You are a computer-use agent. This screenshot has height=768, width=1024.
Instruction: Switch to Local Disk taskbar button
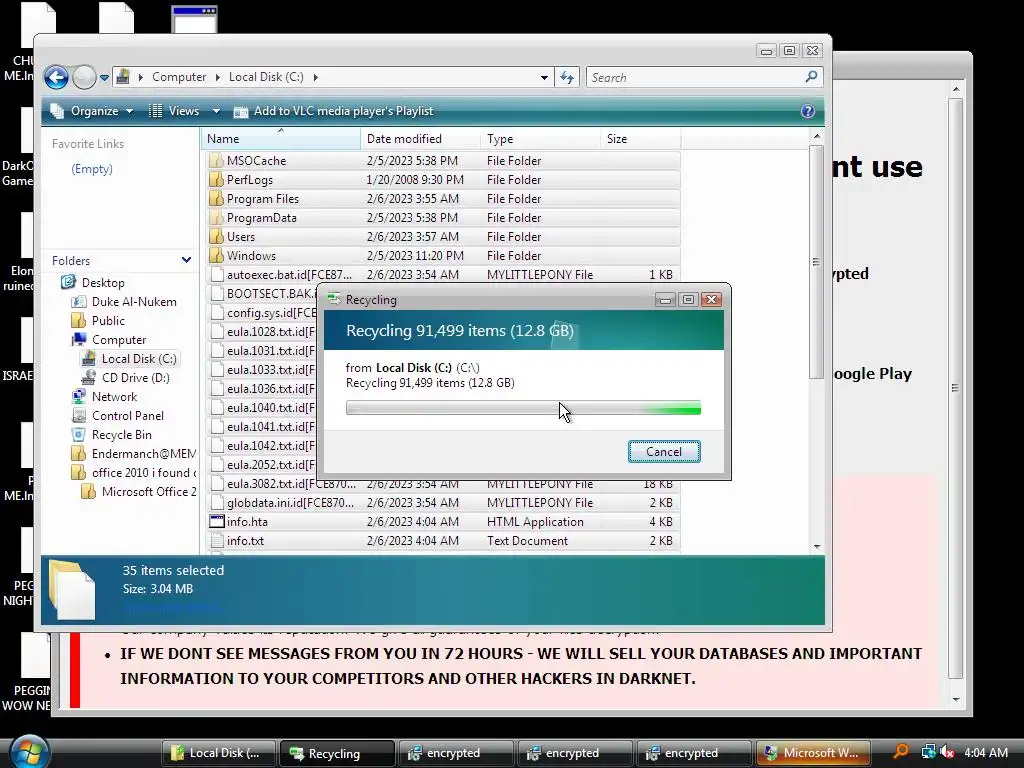click(219, 753)
